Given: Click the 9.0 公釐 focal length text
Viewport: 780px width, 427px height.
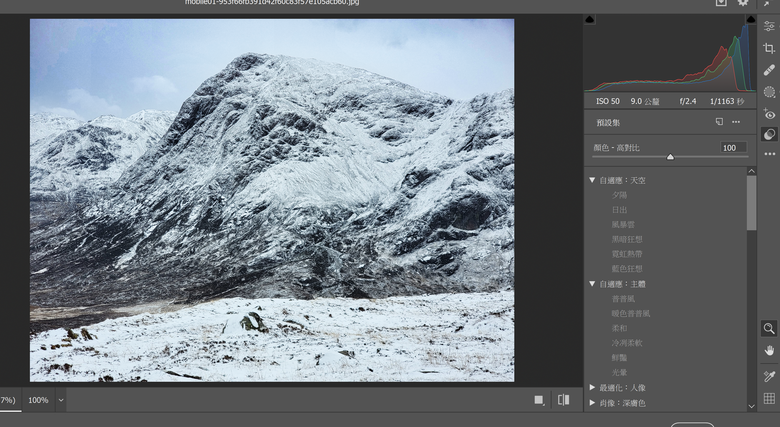Looking at the screenshot, I should coord(645,101).
